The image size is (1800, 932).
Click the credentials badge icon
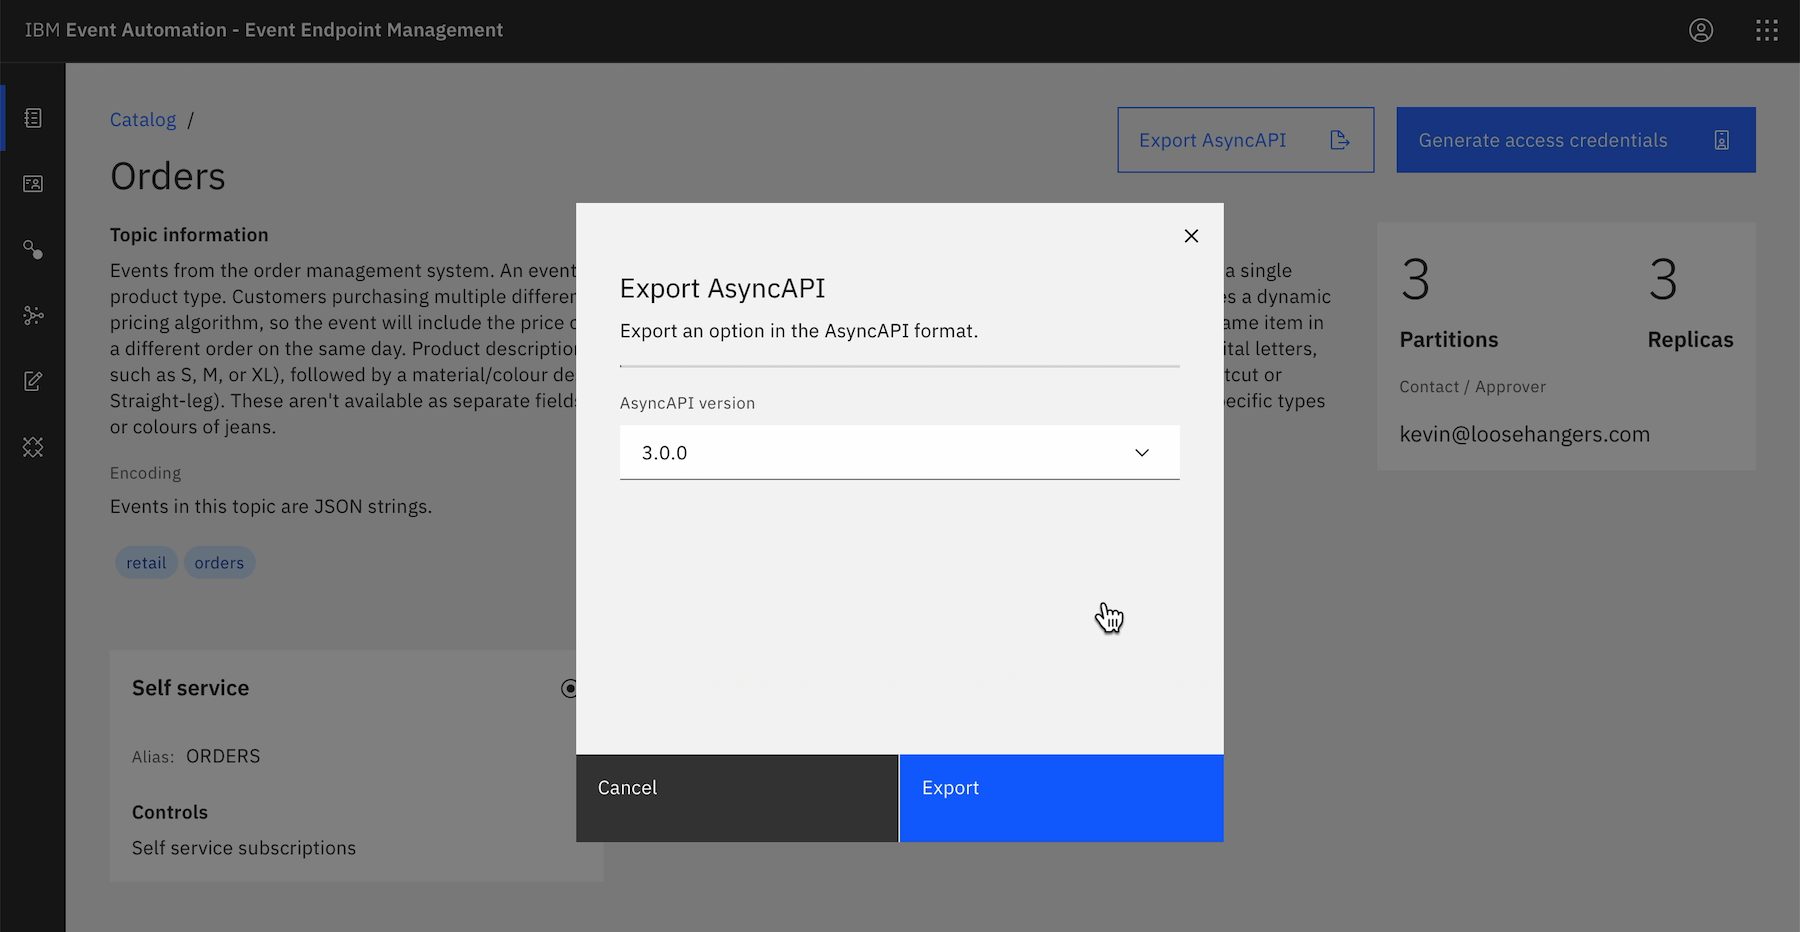tap(1721, 140)
